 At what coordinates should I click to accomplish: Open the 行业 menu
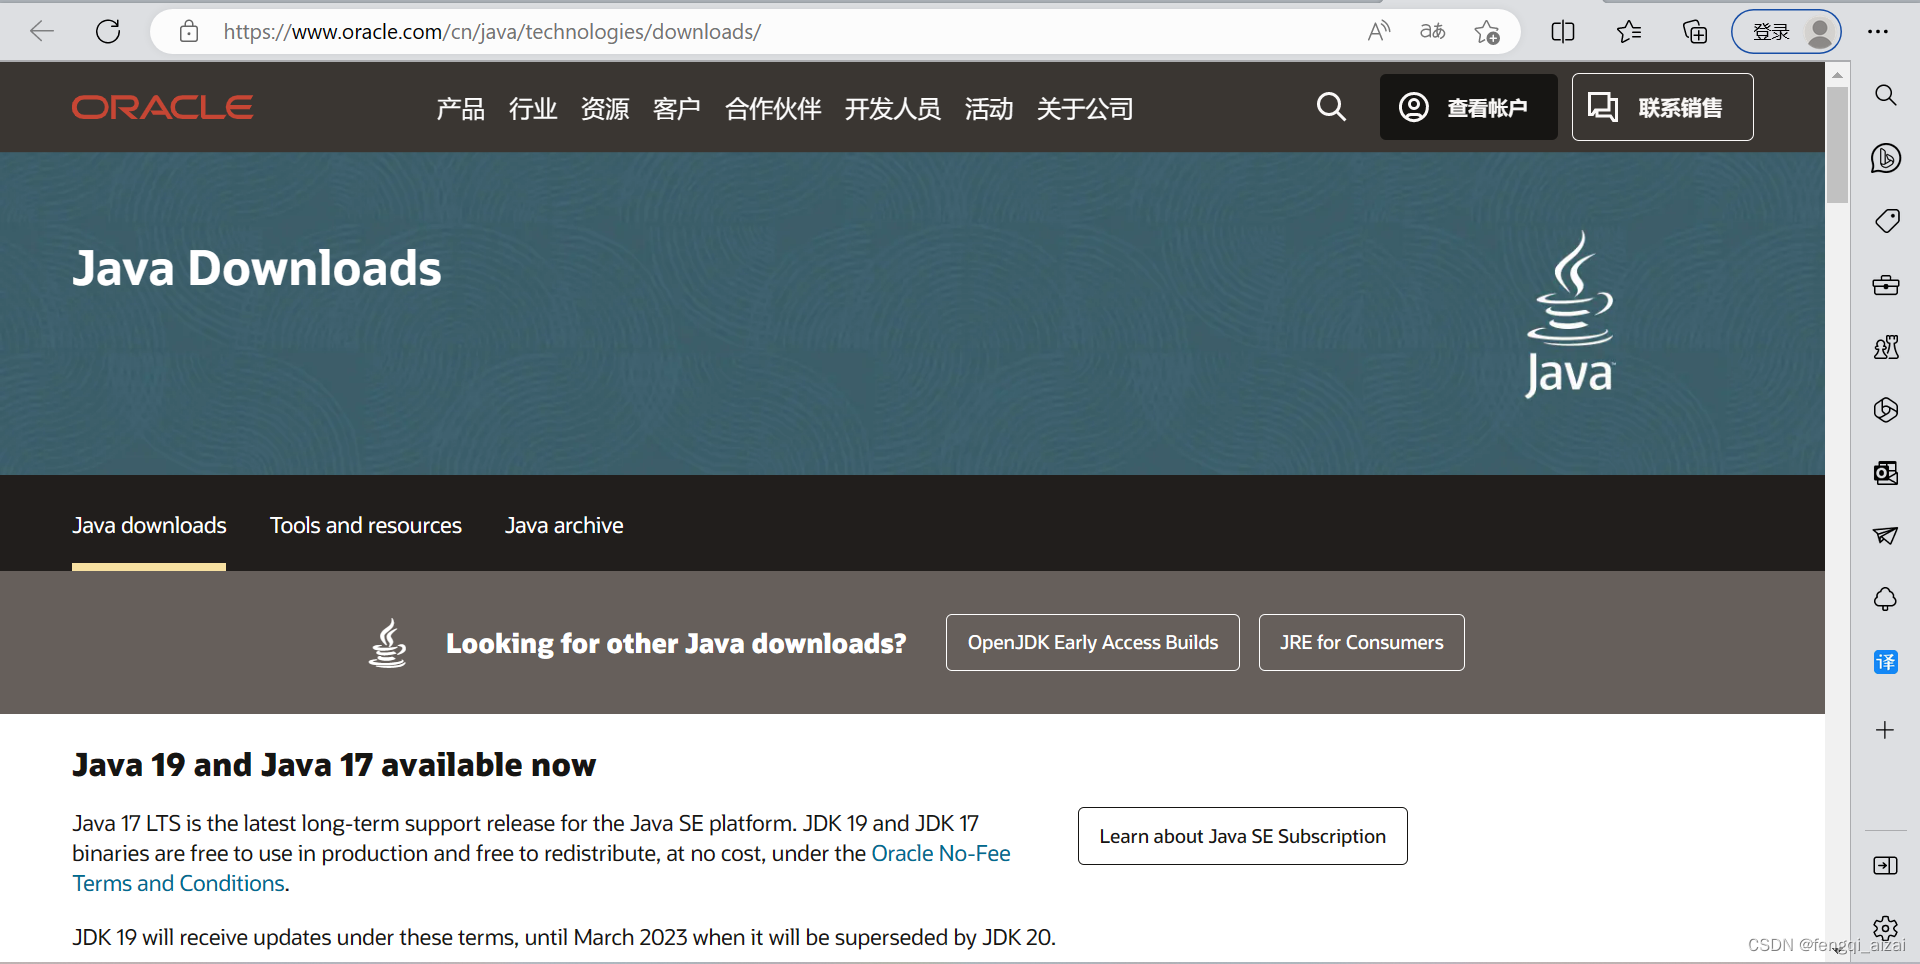(533, 108)
